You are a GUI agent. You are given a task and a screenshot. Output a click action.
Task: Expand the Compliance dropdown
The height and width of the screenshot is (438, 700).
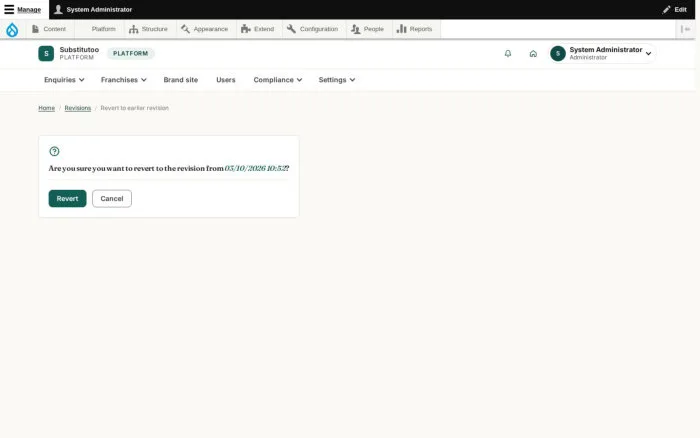tap(278, 80)
